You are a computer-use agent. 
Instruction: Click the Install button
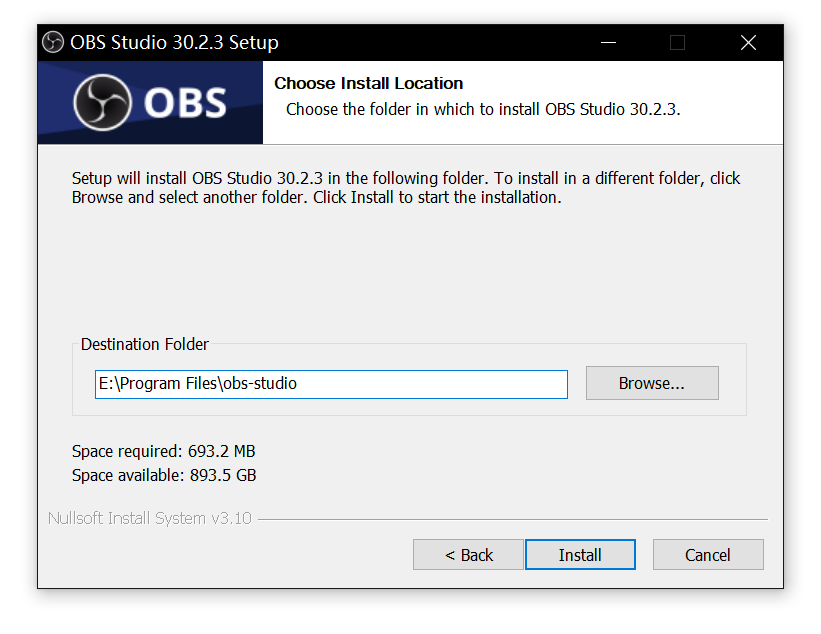point(580,554)
